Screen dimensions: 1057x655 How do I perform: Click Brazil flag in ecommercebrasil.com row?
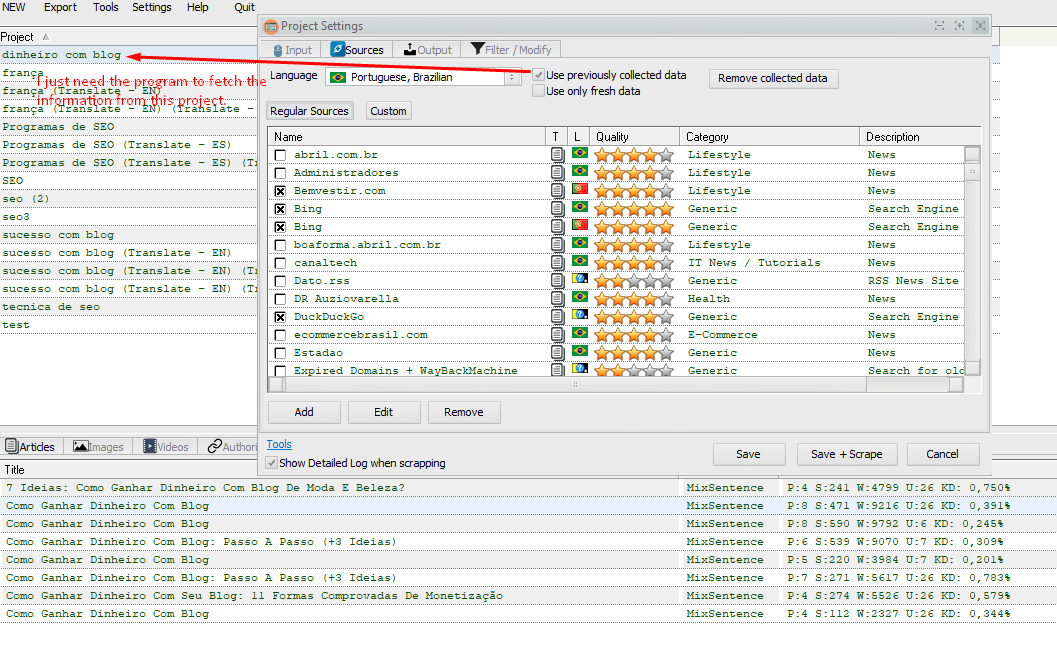point(579,334)
